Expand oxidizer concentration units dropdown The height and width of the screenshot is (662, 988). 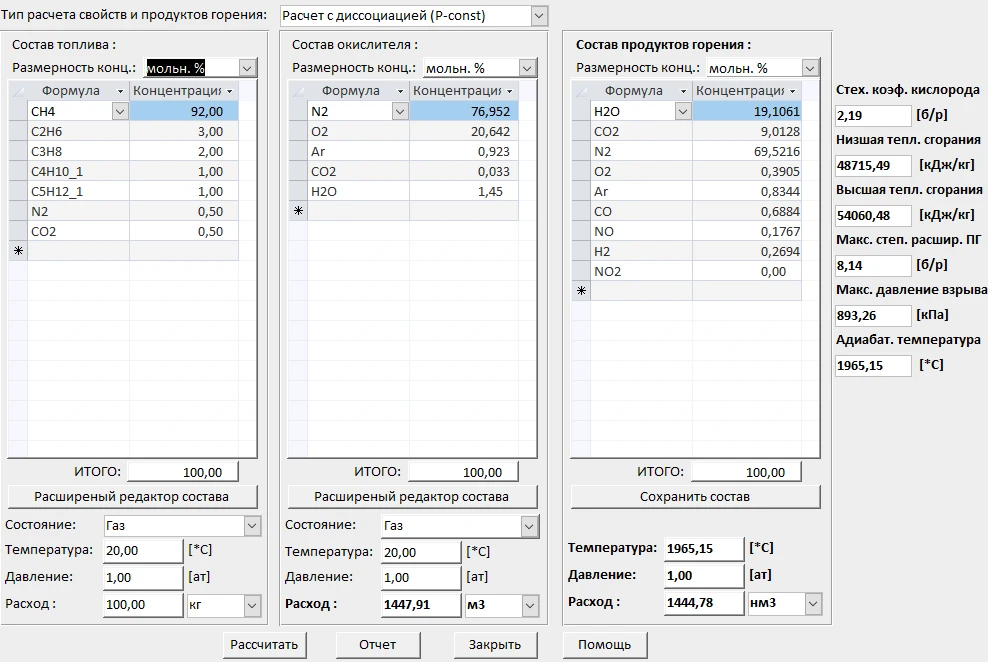[527, 68]
